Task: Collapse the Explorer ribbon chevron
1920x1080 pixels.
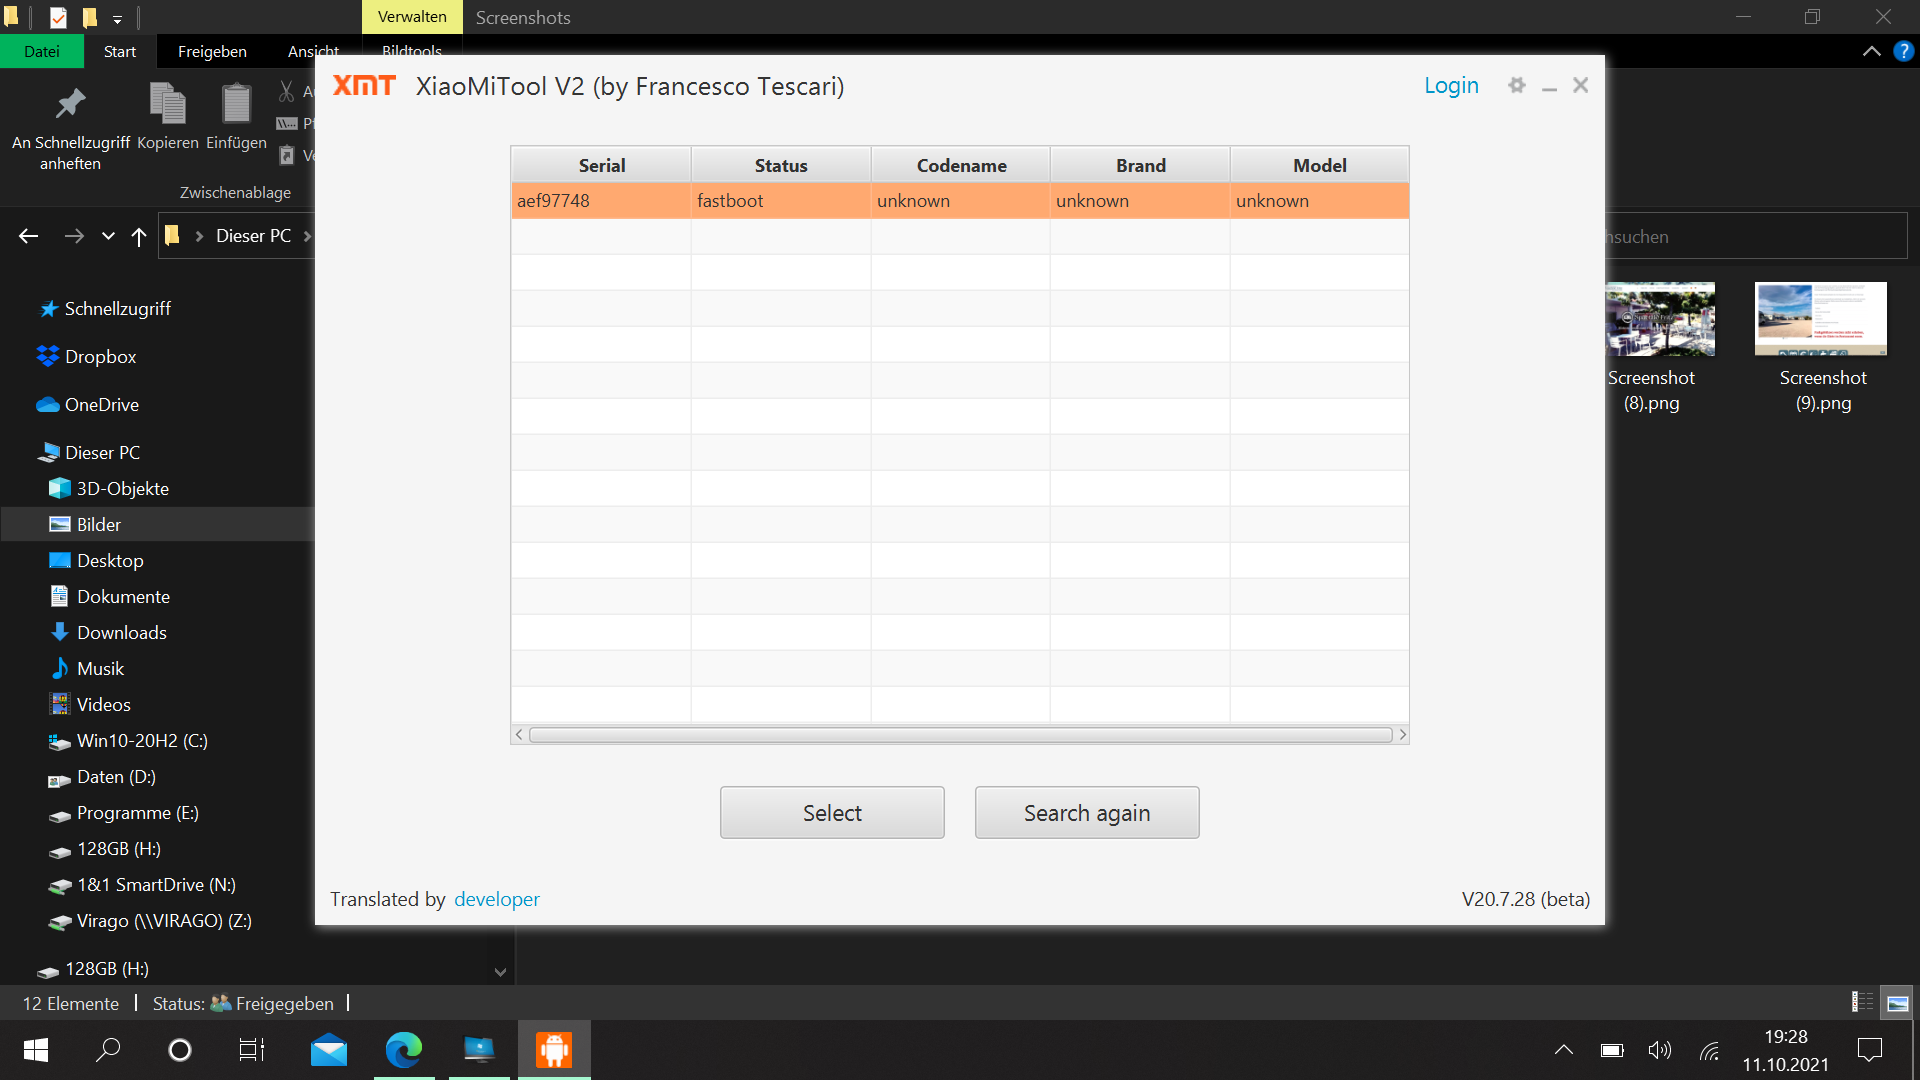Action: [x=1871, y=51]
